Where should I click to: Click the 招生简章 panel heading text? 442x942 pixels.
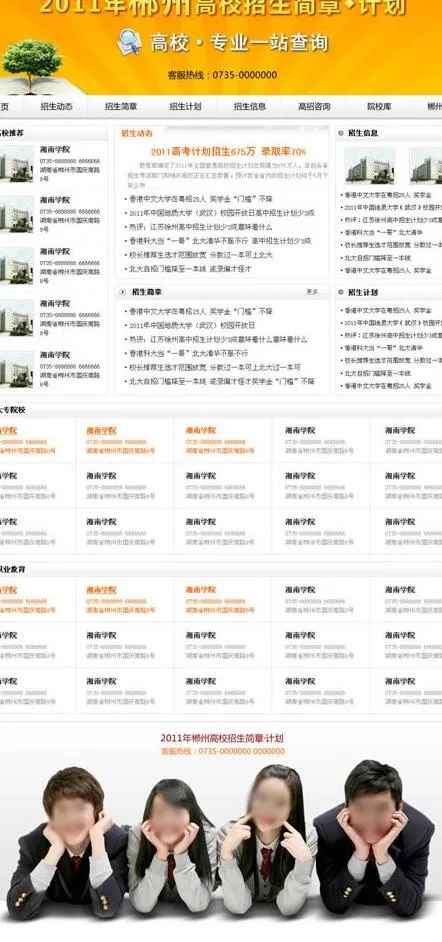pyautogui.click(x=147, y=292)
